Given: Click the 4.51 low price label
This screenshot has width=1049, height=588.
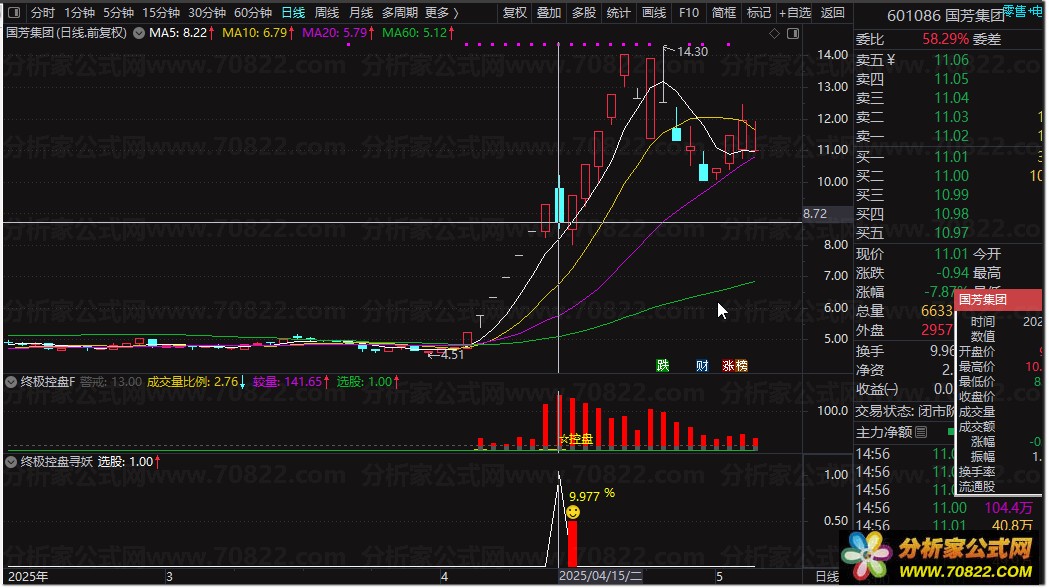Looking at the screenshot, I should (x=452, y=355).
